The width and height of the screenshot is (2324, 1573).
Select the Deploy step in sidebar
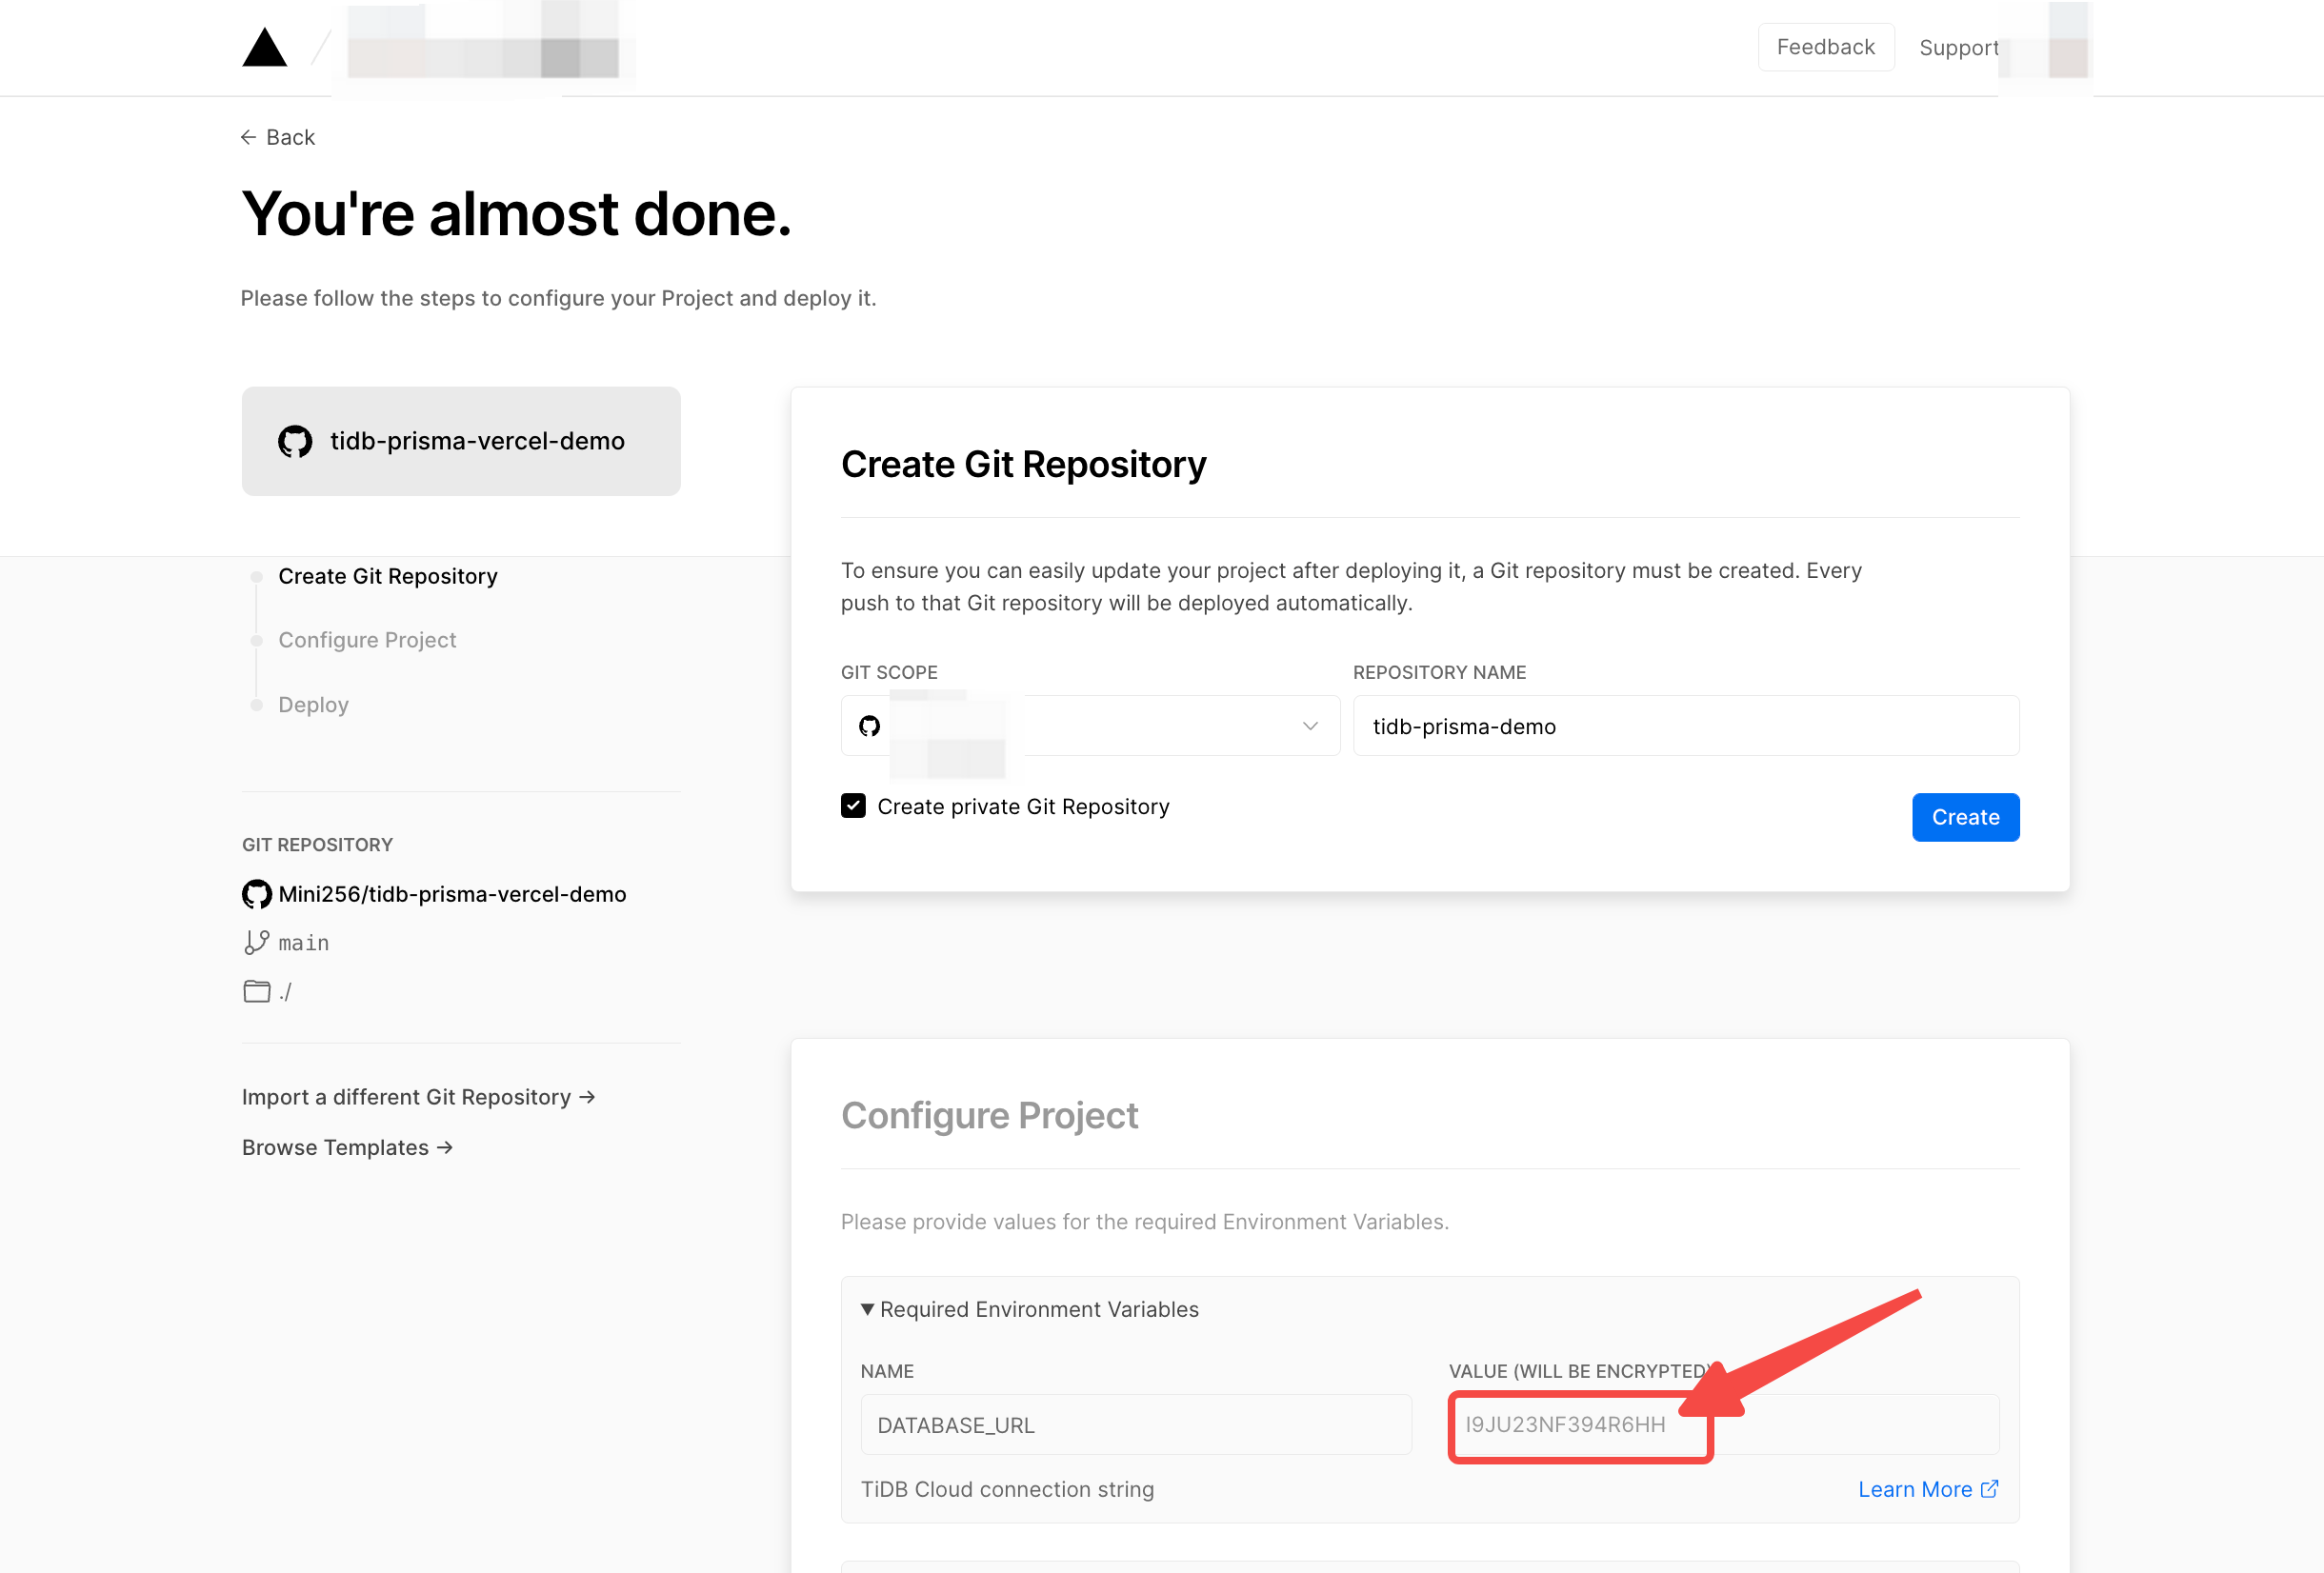pos(313,705)
